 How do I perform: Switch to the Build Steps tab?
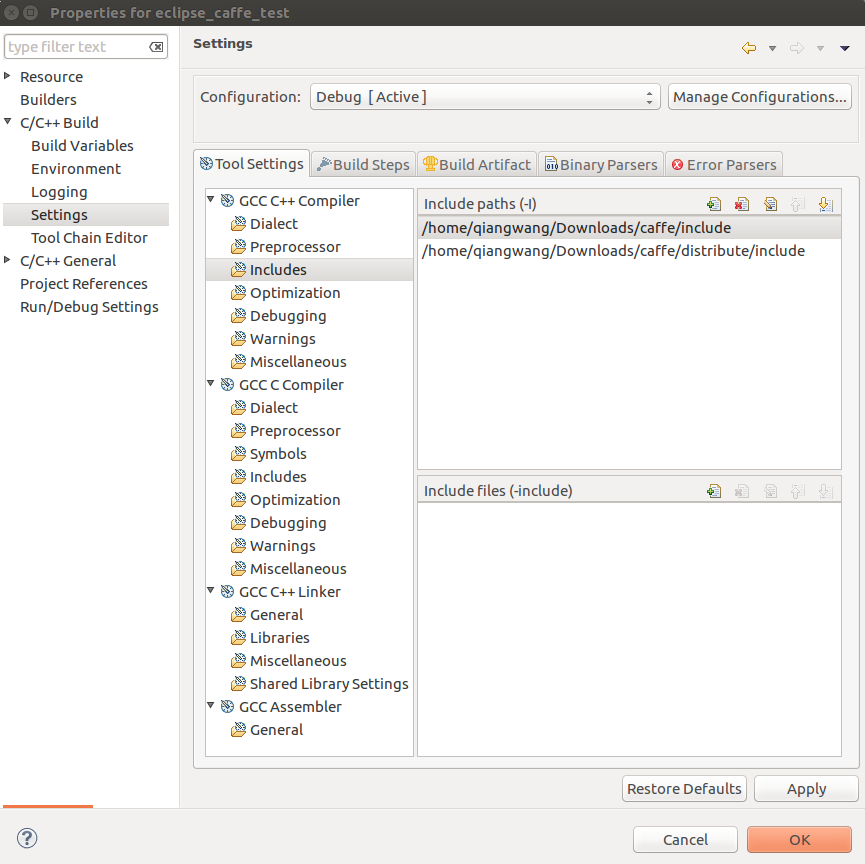(x=364, y=164)
